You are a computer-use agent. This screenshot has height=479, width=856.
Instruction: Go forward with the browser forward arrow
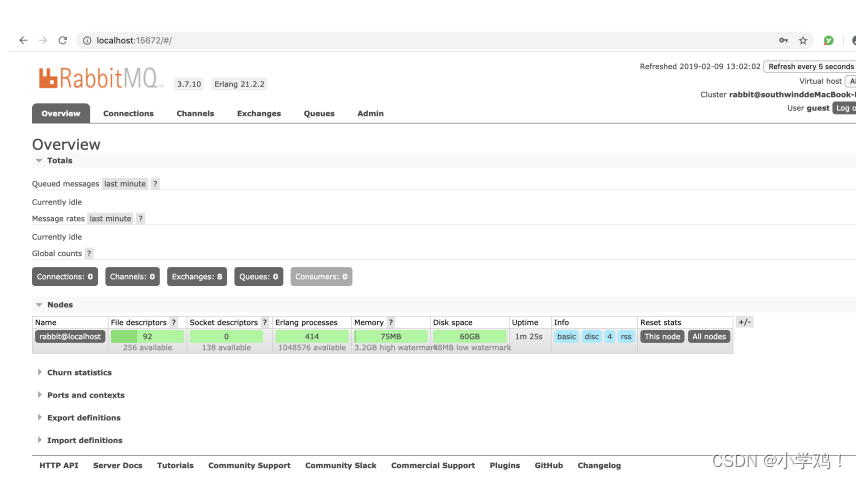(x=43, y=40)
